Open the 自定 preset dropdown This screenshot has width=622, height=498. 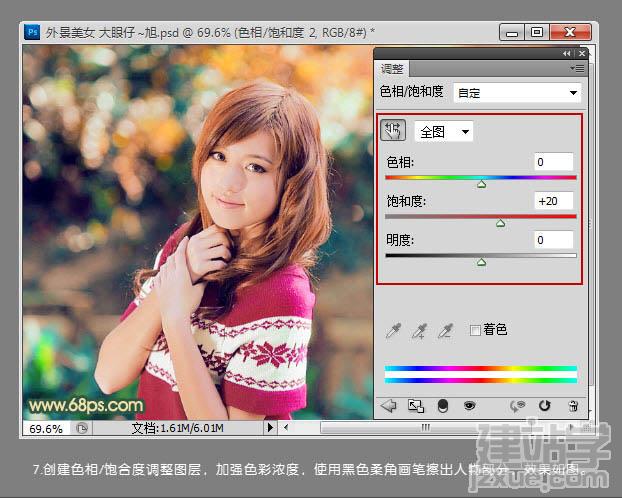click(517, 93)
